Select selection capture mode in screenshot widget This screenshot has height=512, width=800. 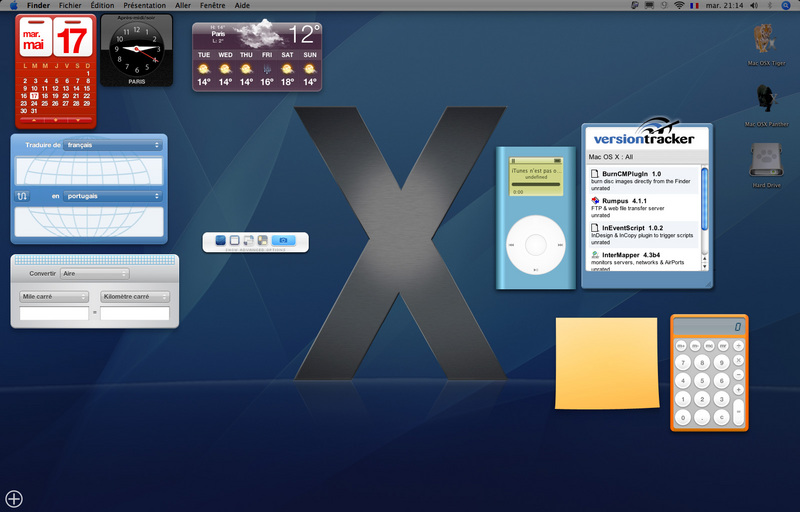click(x=248, y=240)
